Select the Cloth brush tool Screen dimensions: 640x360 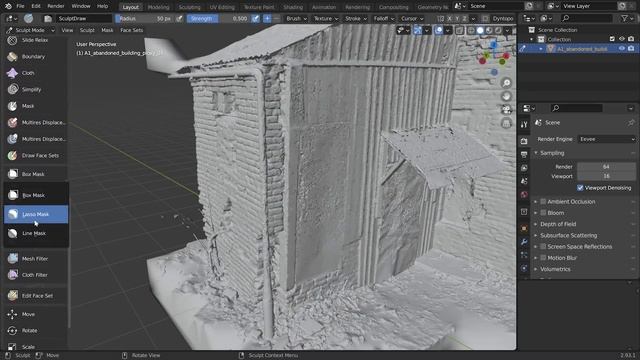pyautogui.click(x=35, y=73)
